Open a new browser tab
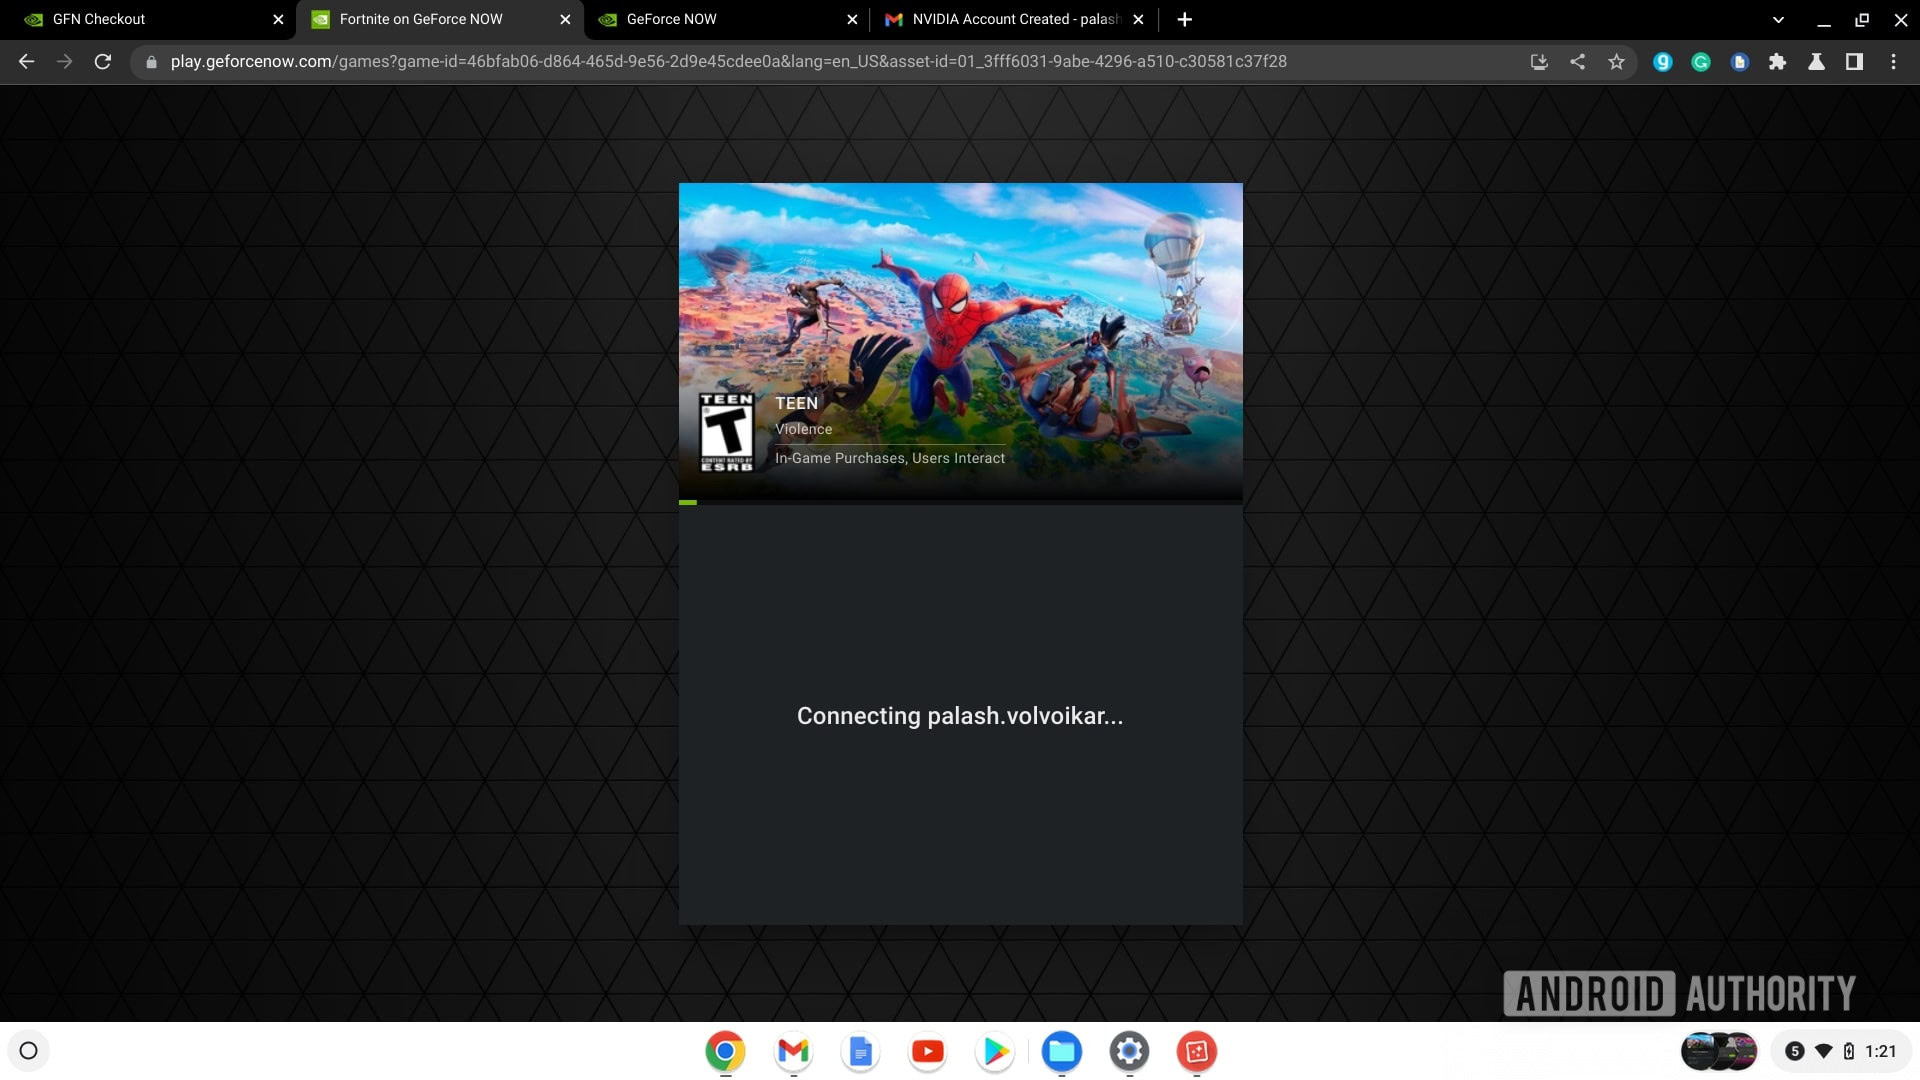 click(x=1184, y=19)
